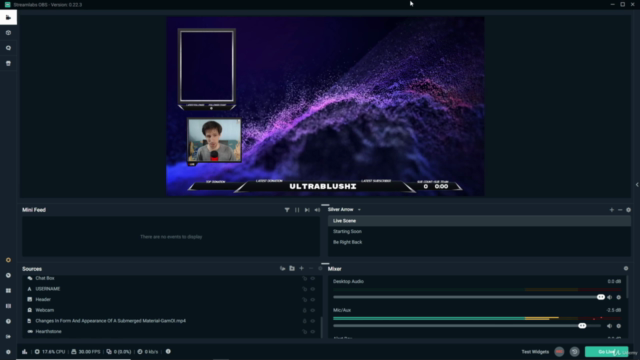Hide the Hearthstone source eye icon

click(313, 331)
